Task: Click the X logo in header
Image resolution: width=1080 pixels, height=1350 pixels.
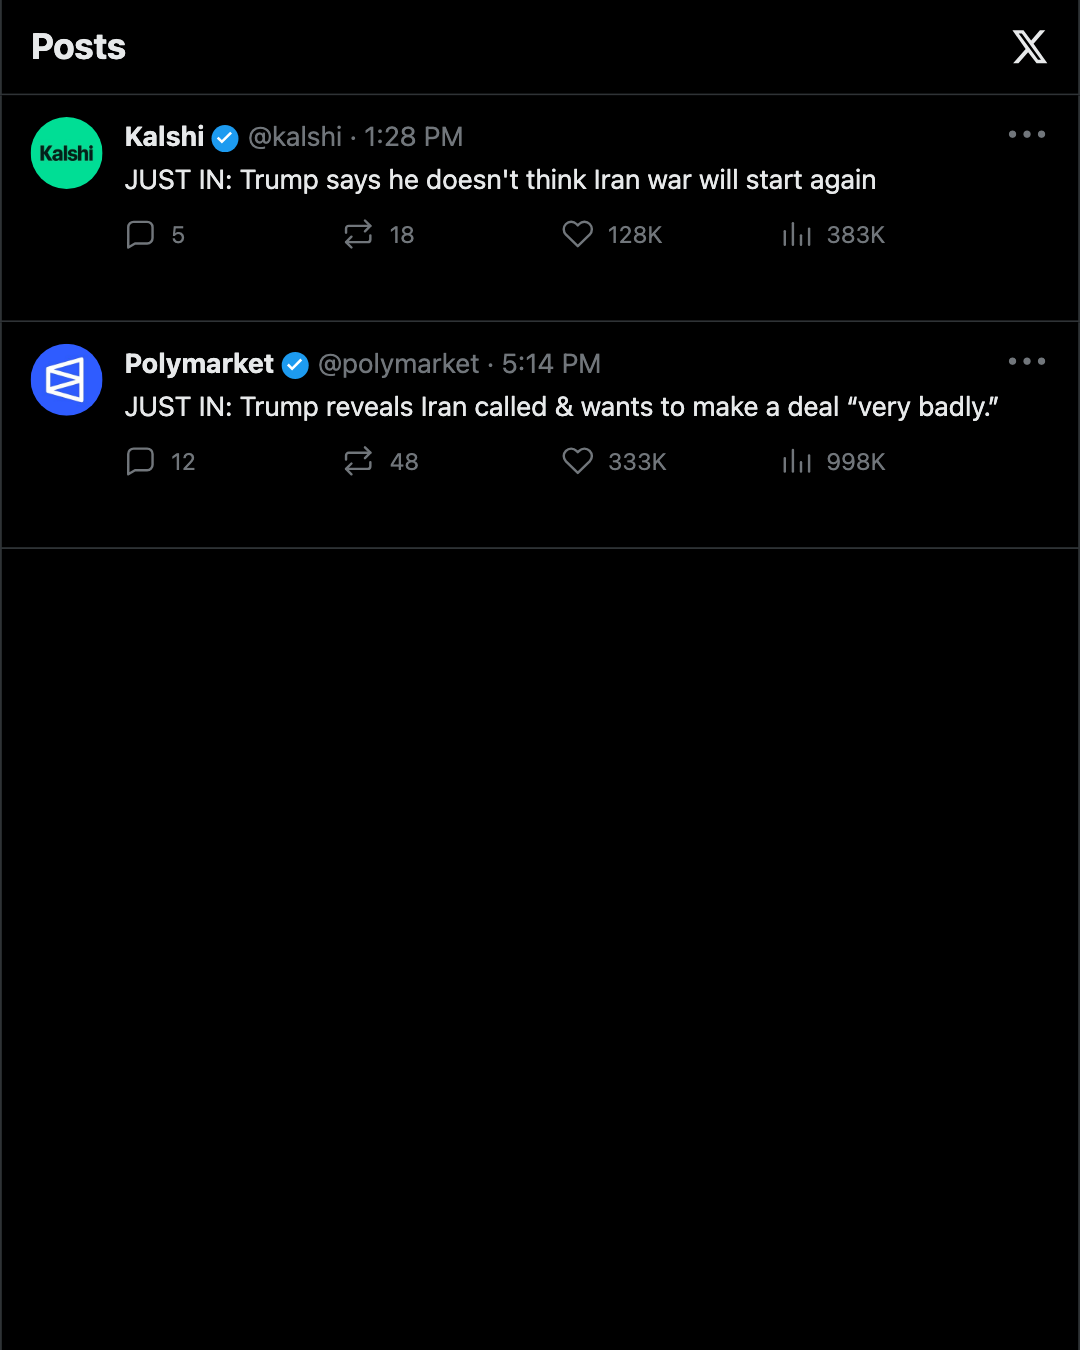Action: (1029, 47)
